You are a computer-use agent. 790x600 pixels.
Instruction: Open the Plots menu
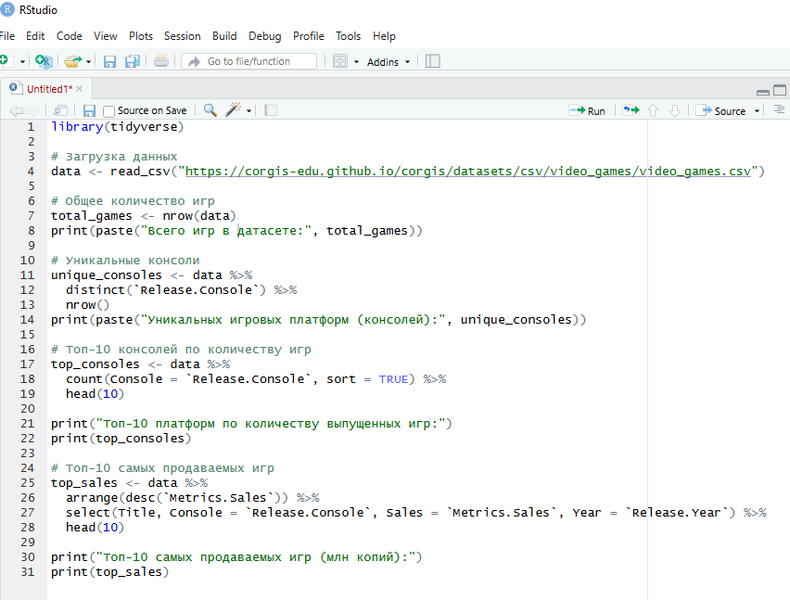tap(141, 36)
